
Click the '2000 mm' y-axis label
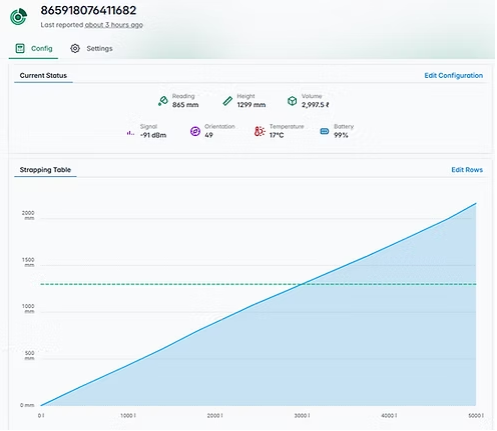[x=28, y=215]
